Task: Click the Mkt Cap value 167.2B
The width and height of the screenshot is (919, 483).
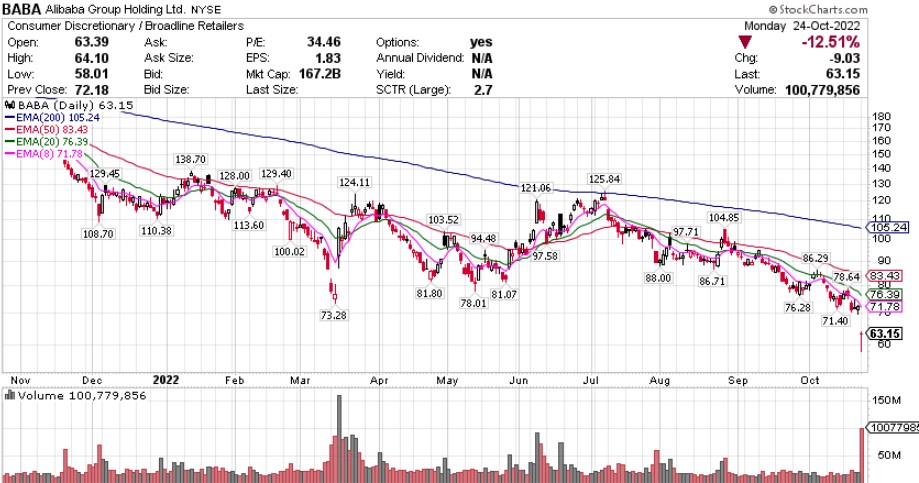Action: click(320, 74)
